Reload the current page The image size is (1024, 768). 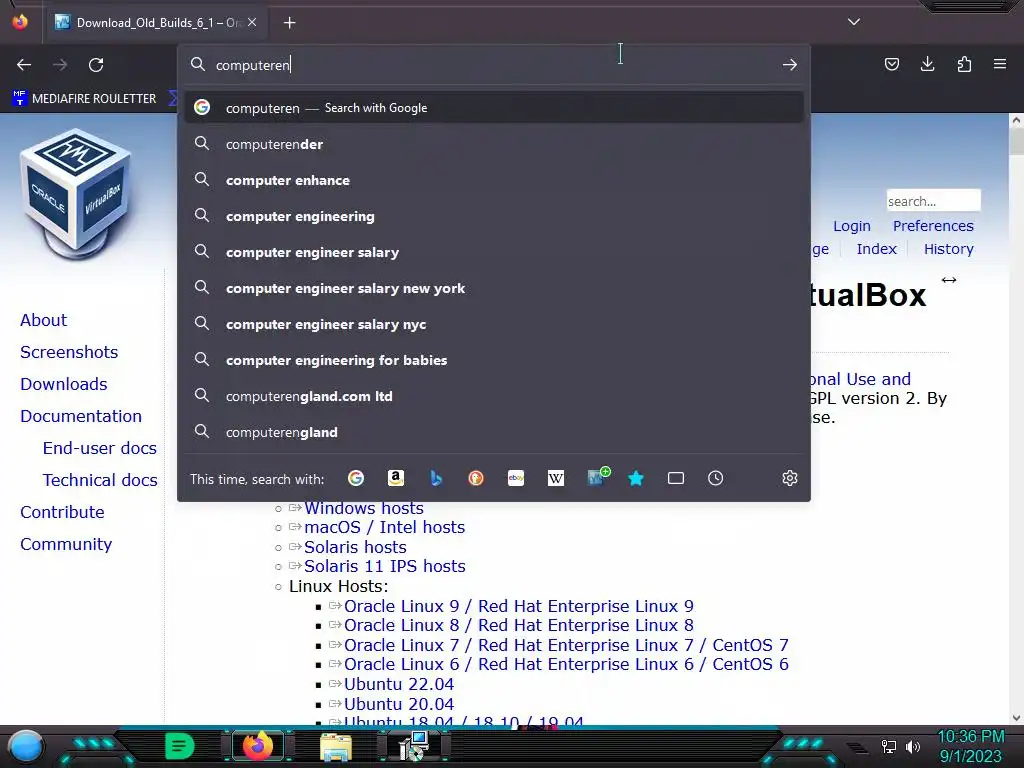[x=96, y=65]
